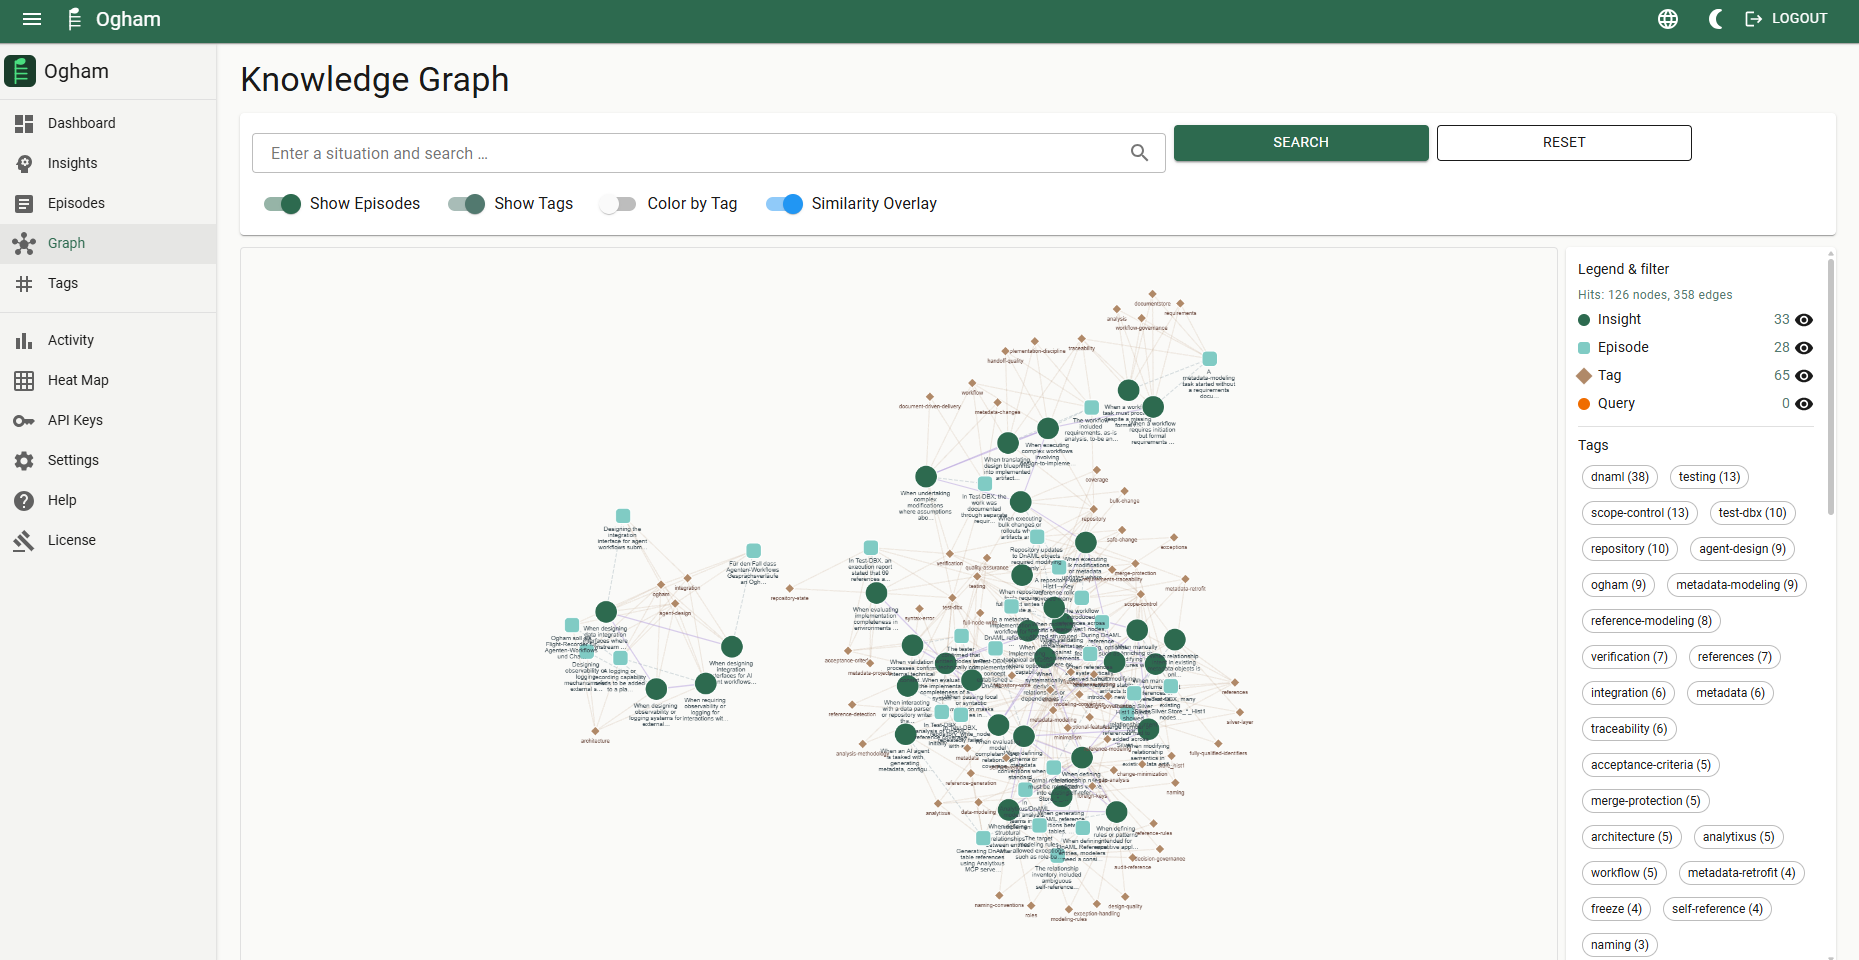The height and width of the screenshot is (960, 1859).
Task: Select the references (7) tag chip
Action: click(x=1735, y=657)
